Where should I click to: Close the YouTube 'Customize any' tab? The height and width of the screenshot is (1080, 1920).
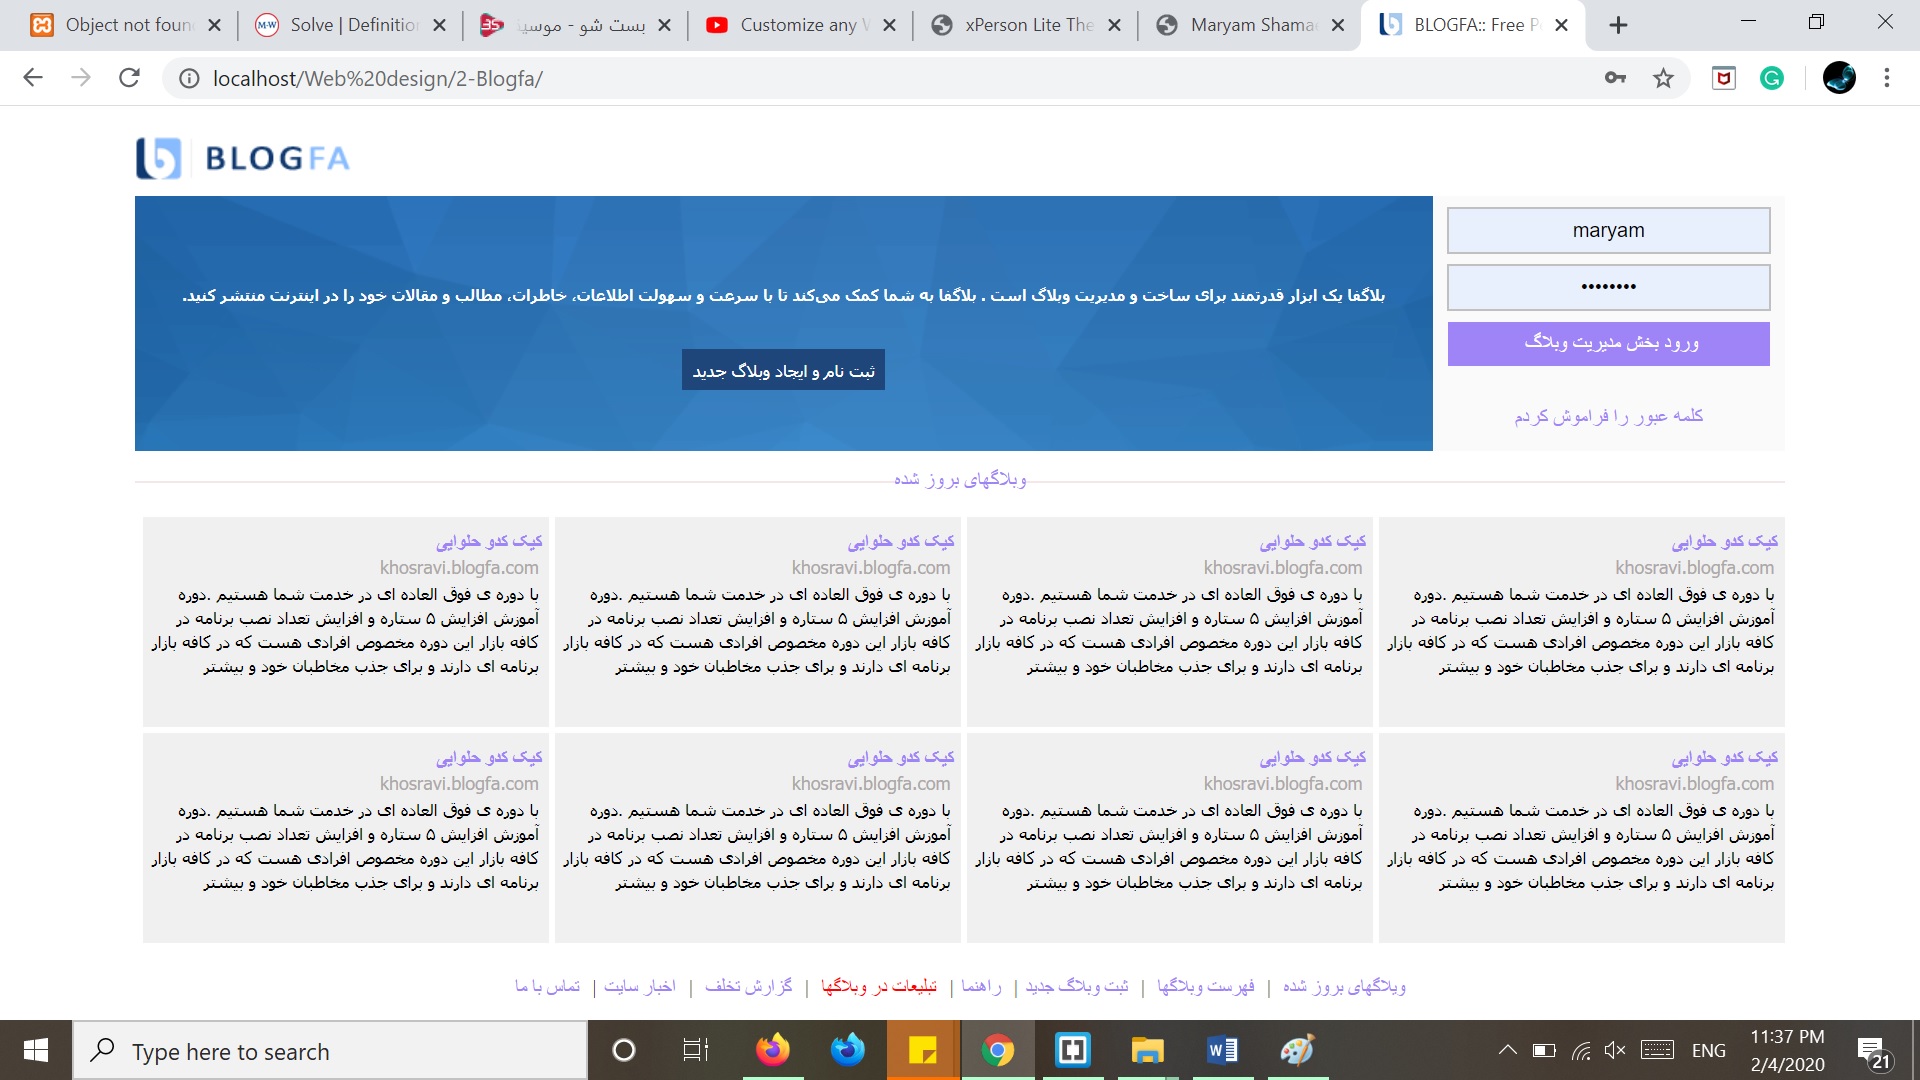tap(890, 25)
